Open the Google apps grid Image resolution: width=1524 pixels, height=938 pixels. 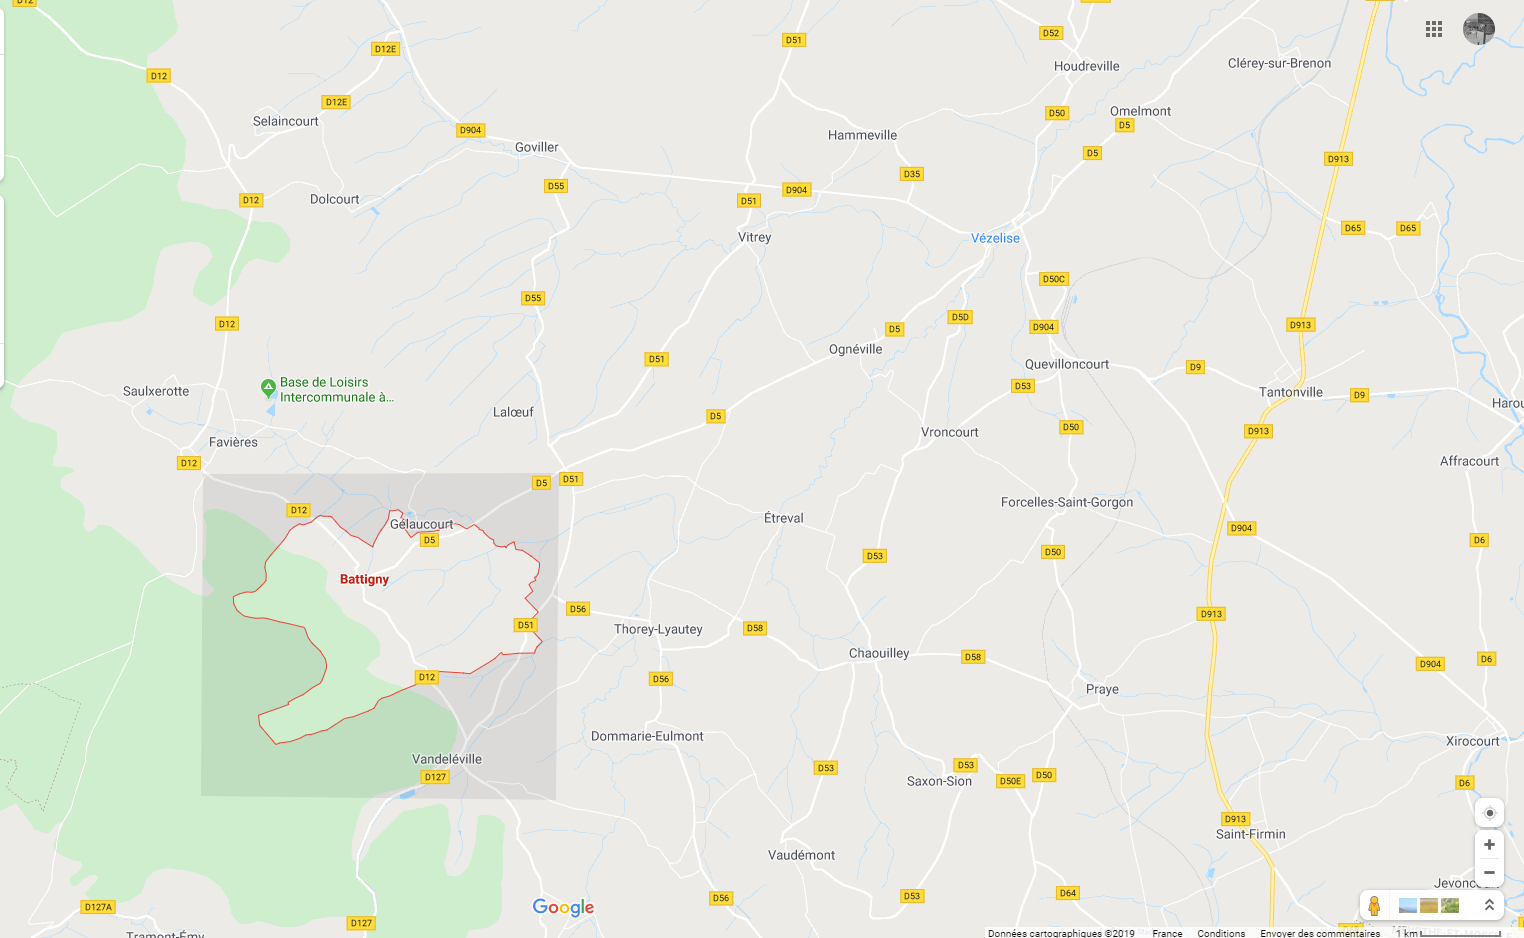pos(1434,29)
